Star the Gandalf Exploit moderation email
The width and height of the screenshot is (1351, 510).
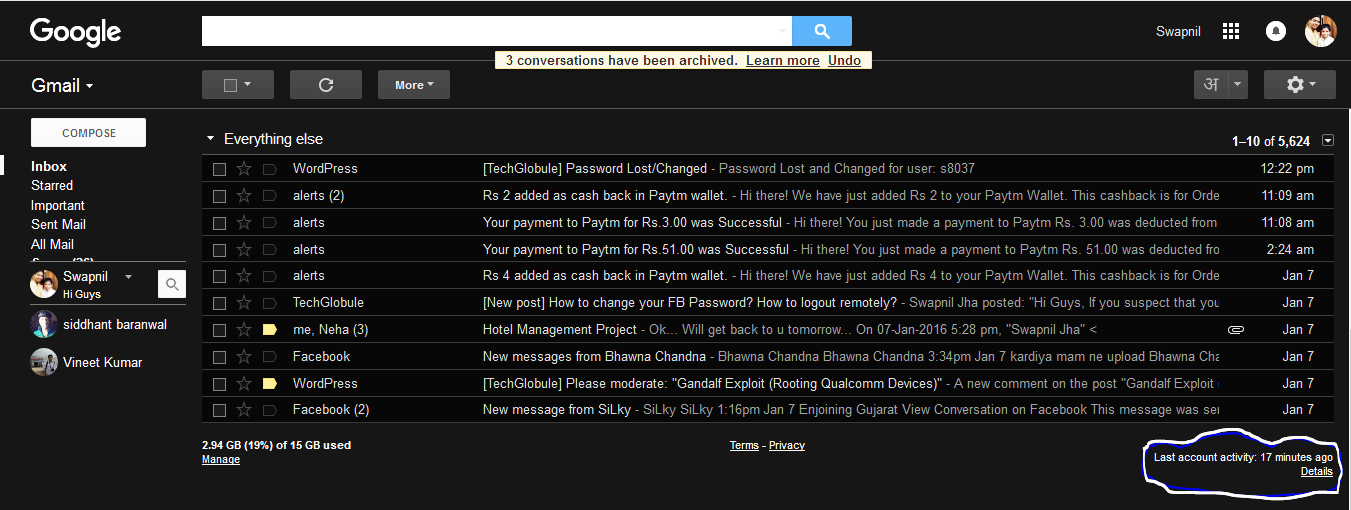point(244,384)
